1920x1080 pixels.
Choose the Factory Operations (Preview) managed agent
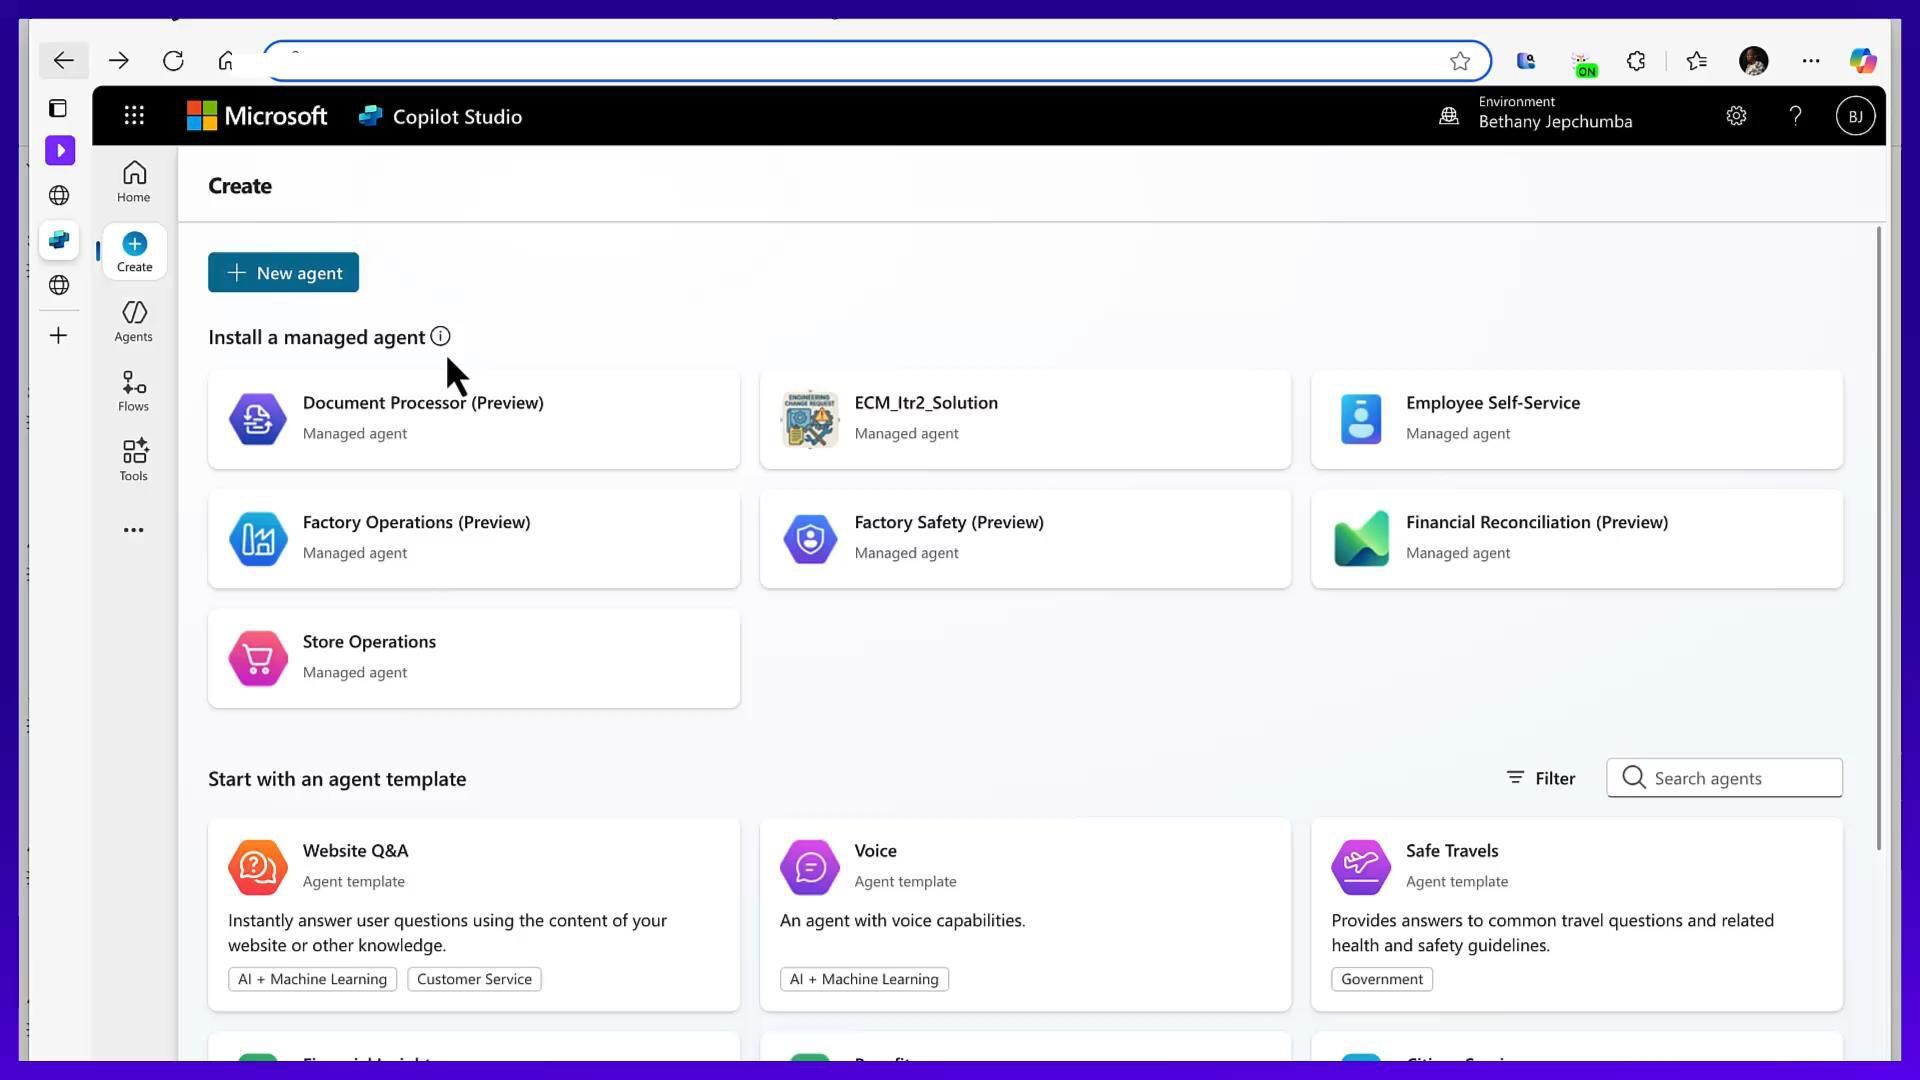click(474, 538)
